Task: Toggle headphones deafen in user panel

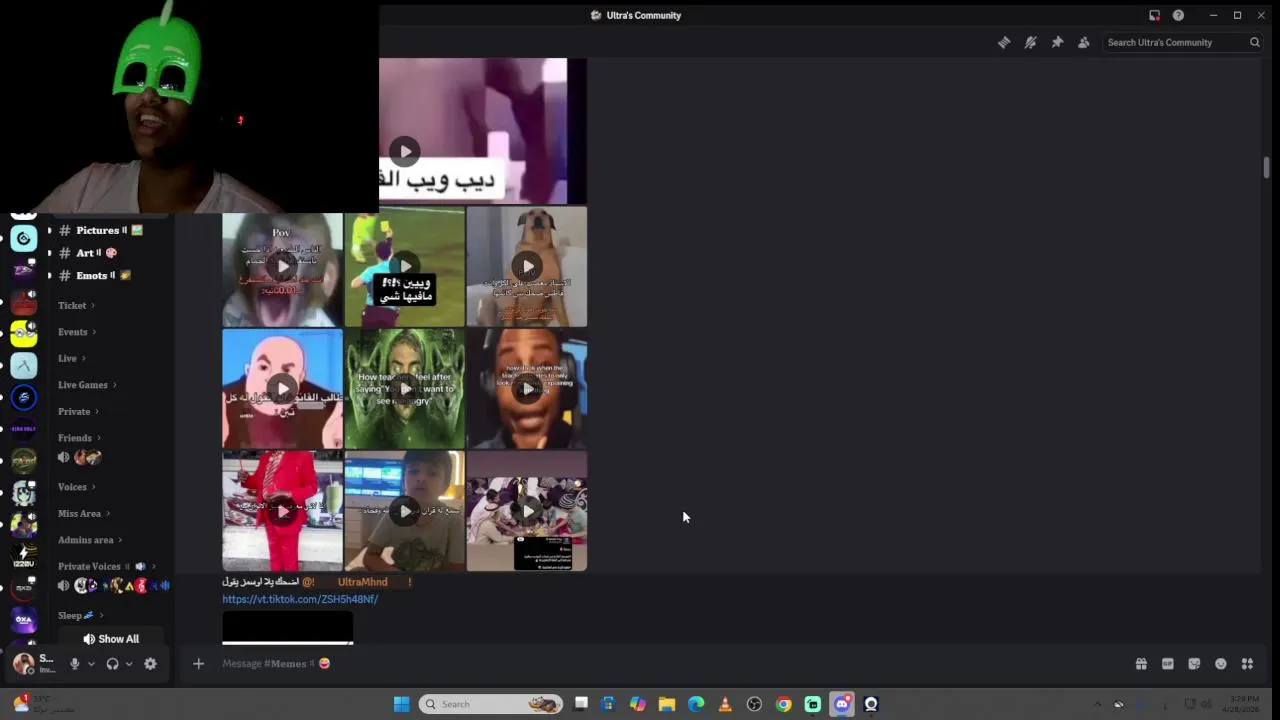Action: (112, 663)
